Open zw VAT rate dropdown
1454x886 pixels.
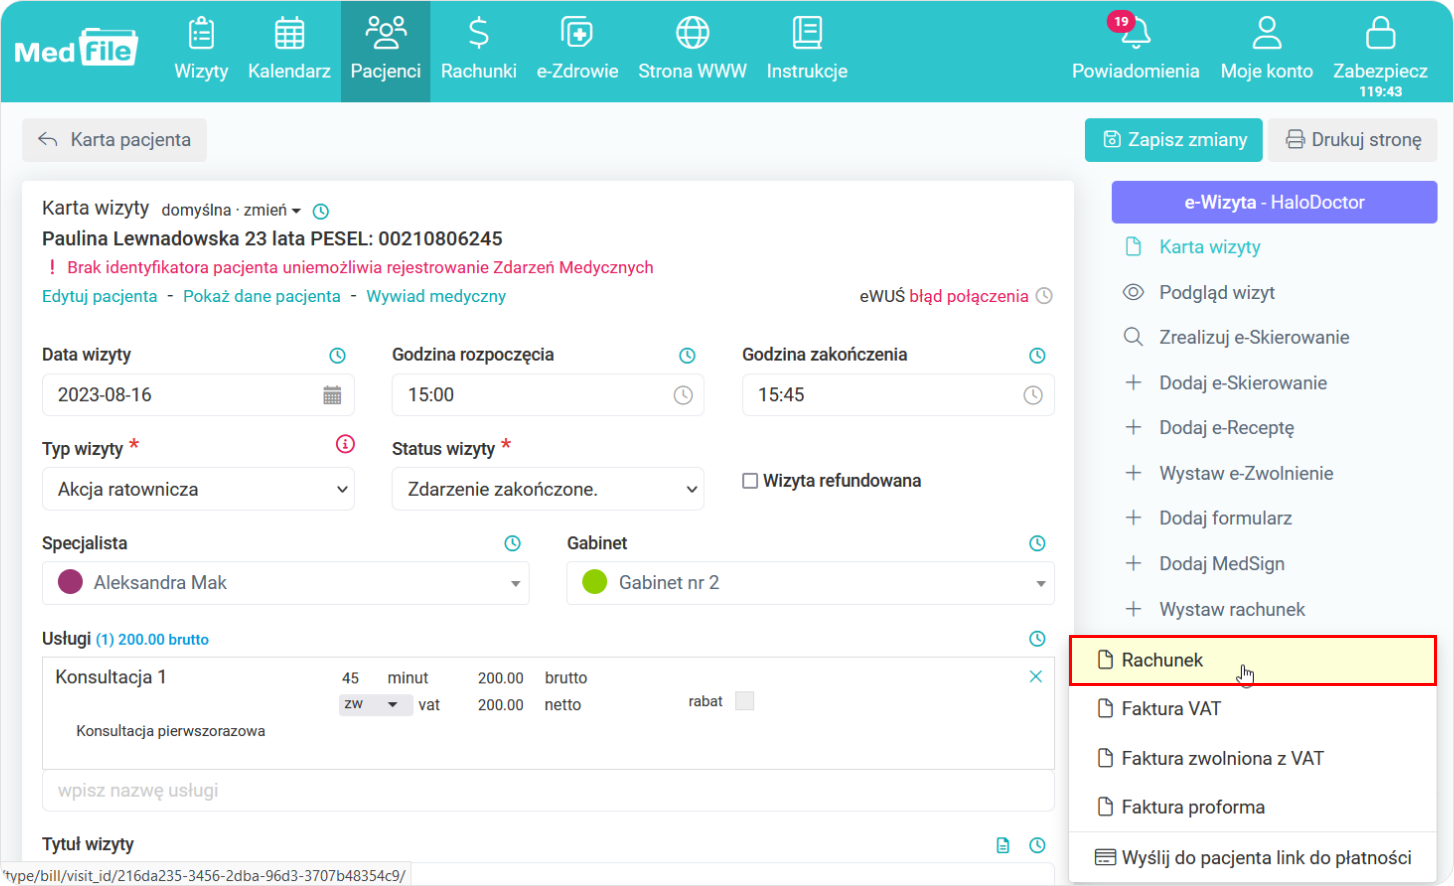pos(376,705)
